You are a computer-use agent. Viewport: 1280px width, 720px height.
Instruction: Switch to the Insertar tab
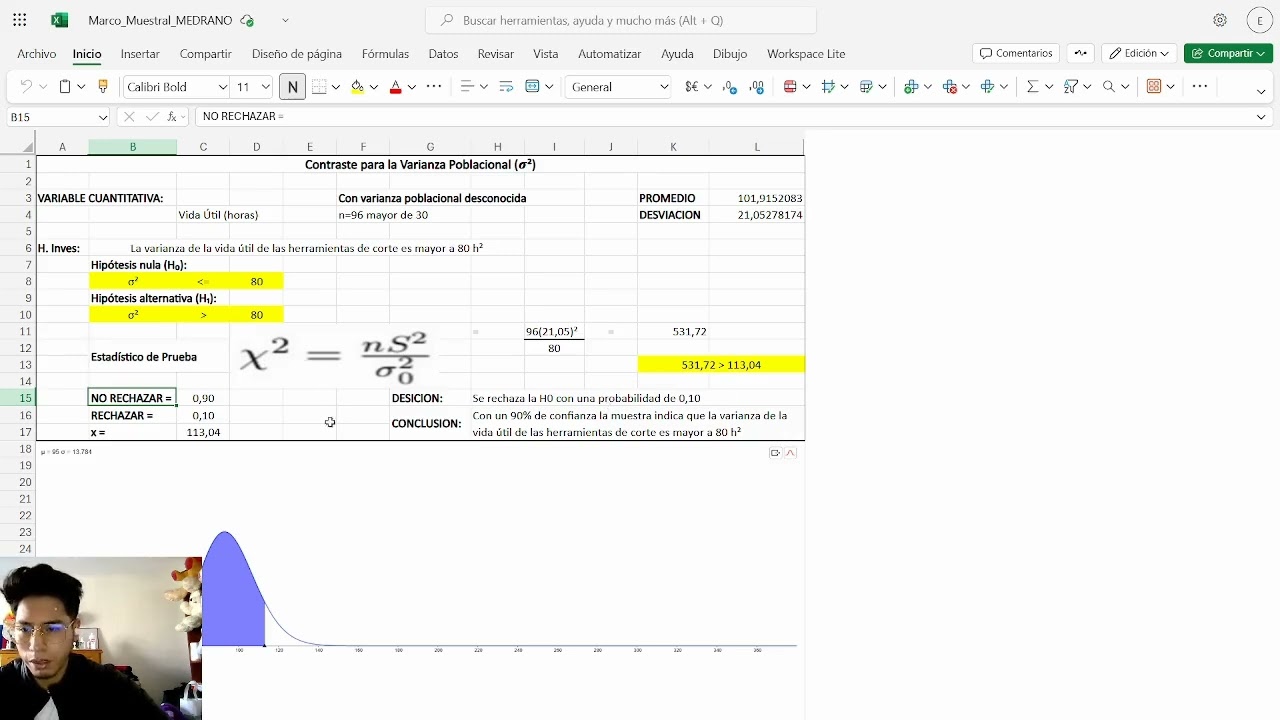140,54
